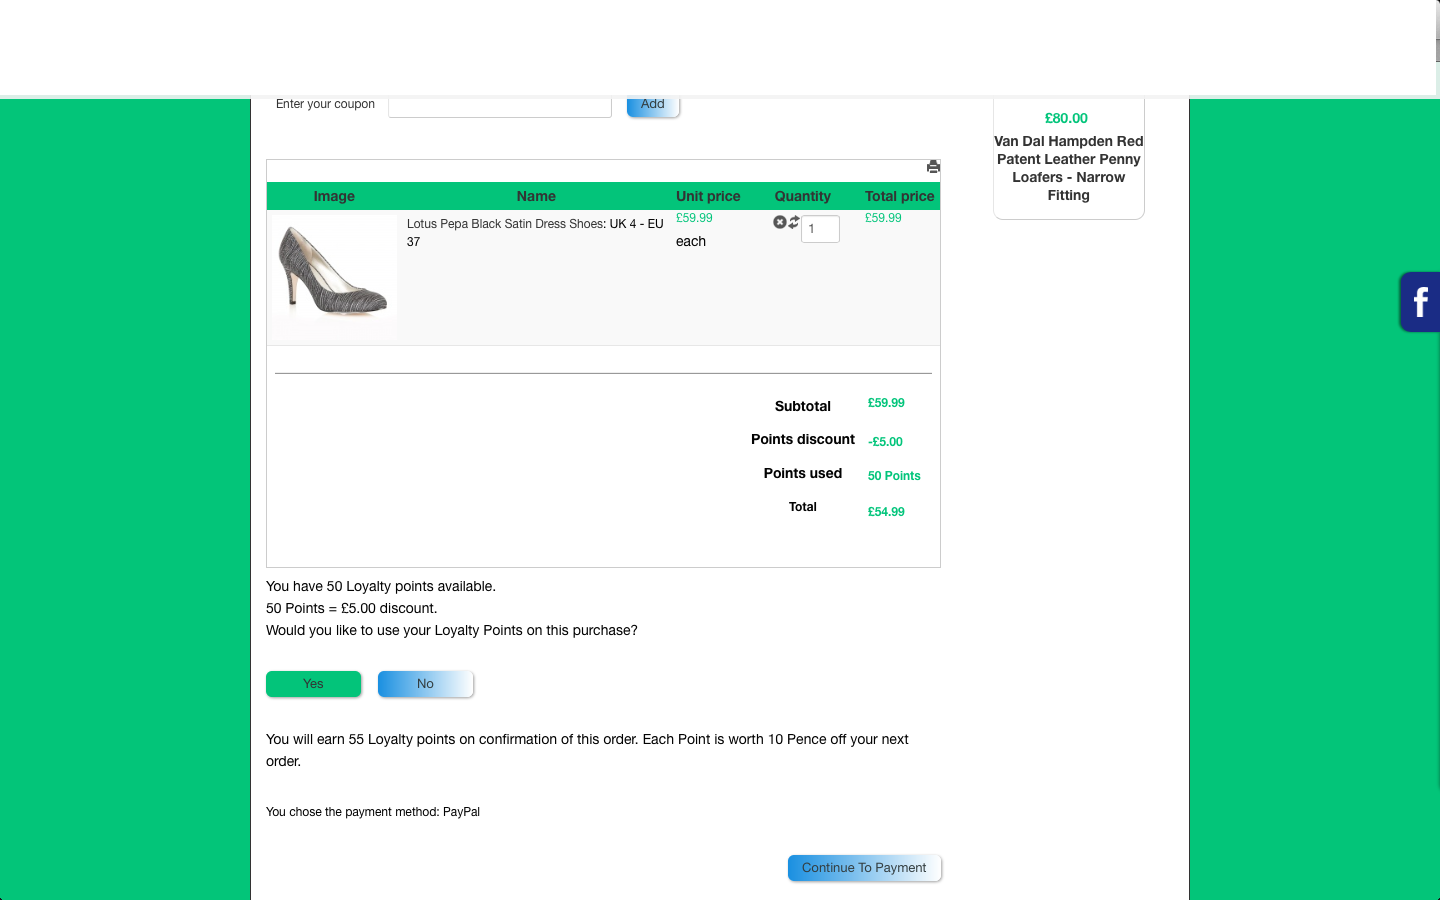Click the Name column header
The height and width of the screenshot is (900, 1440).
tap(536, 196)
